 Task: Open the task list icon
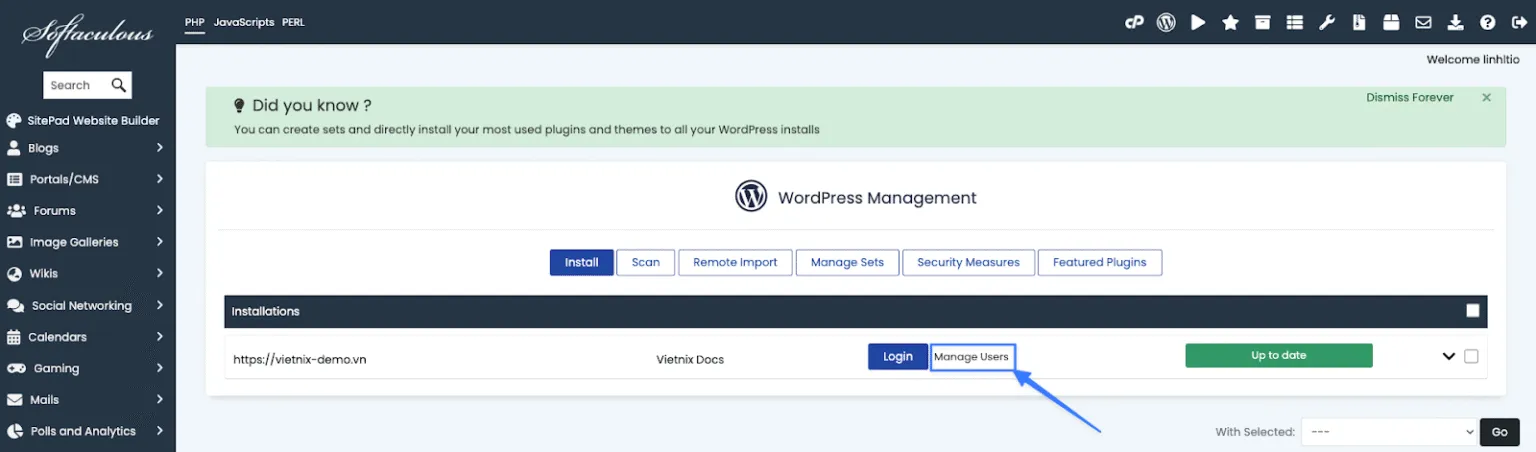(1295, 22)
